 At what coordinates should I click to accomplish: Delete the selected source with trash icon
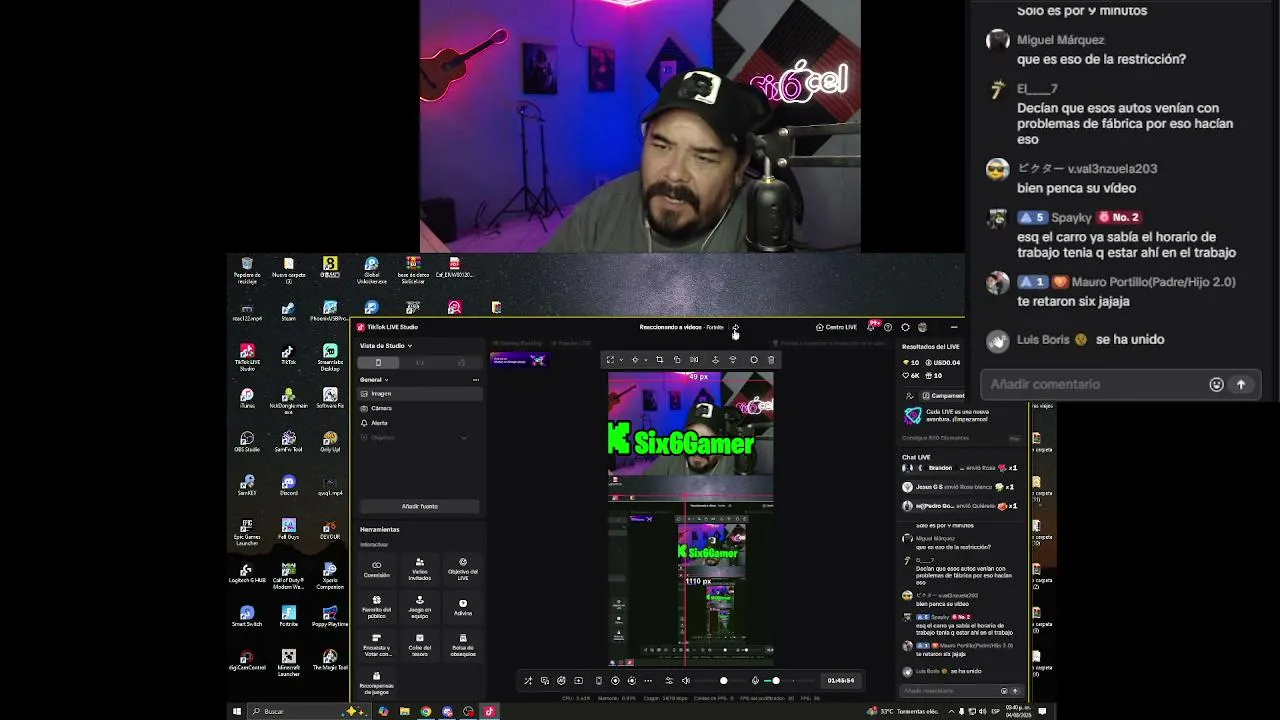[x=771, y=360]
